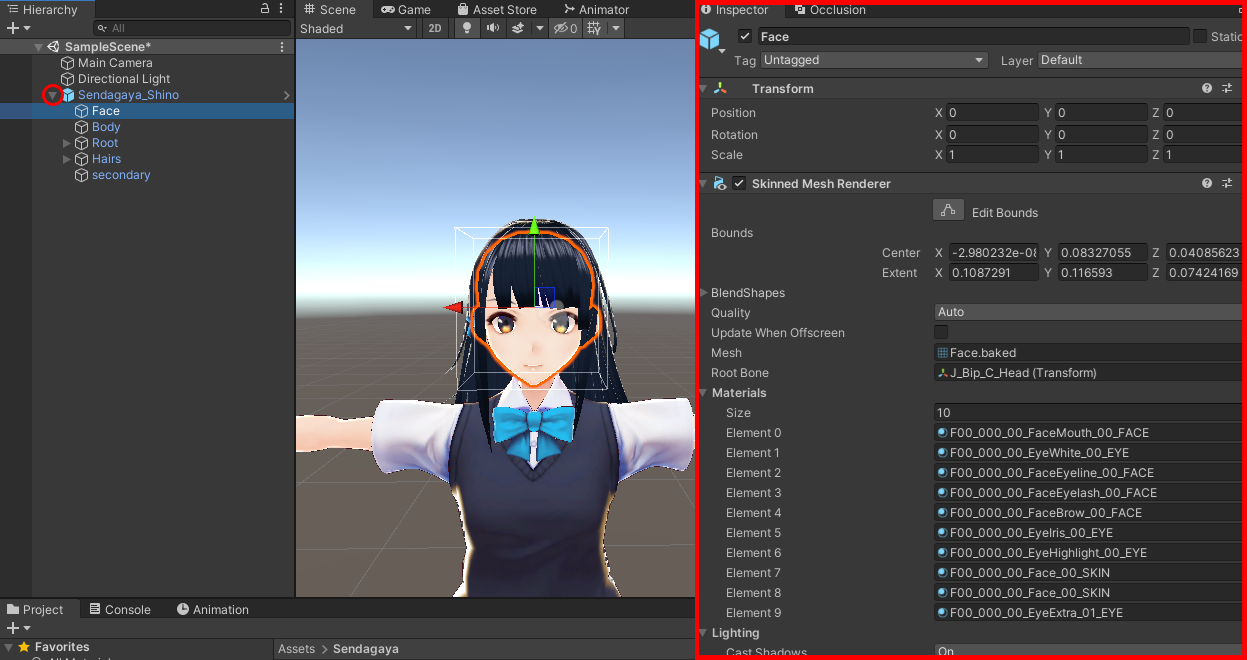
Task: Click Root Bone field J_Bip_C_Head
Action: (1090, 372)
